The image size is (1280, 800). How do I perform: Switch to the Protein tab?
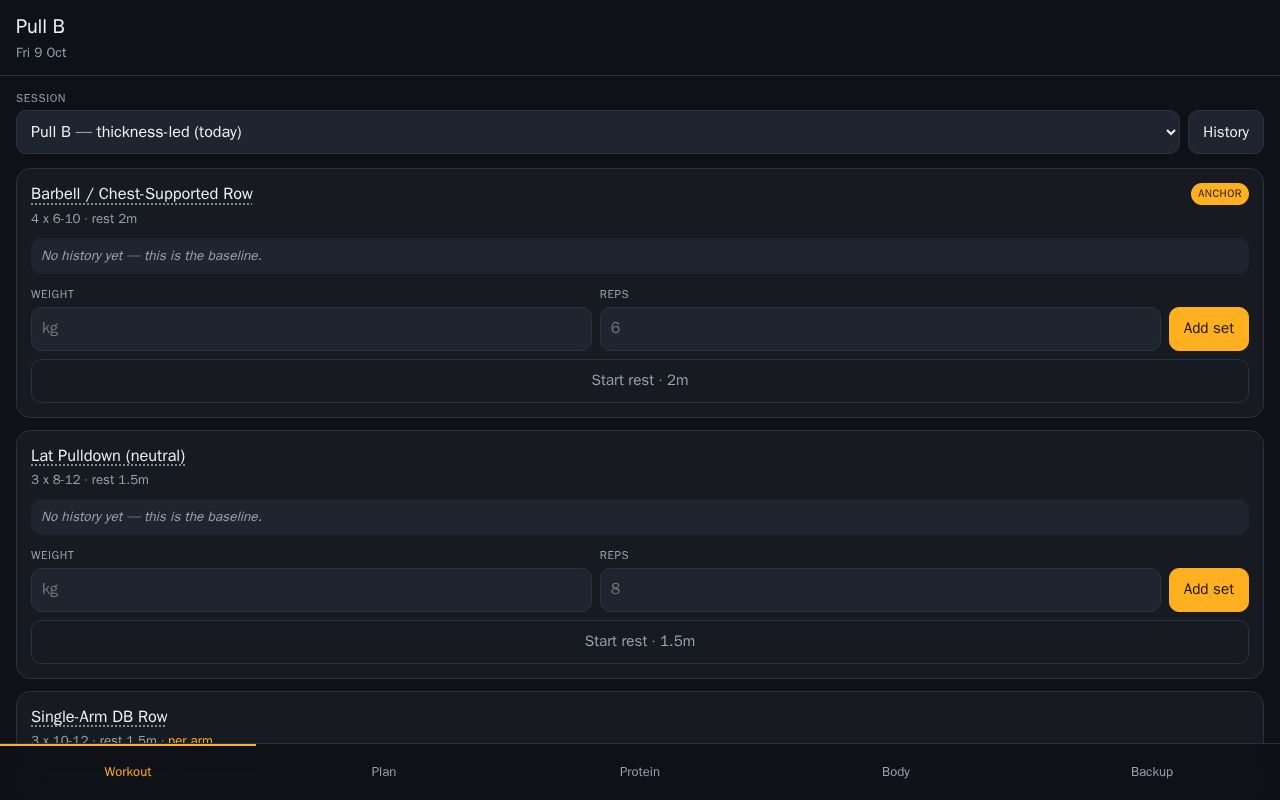640,772
